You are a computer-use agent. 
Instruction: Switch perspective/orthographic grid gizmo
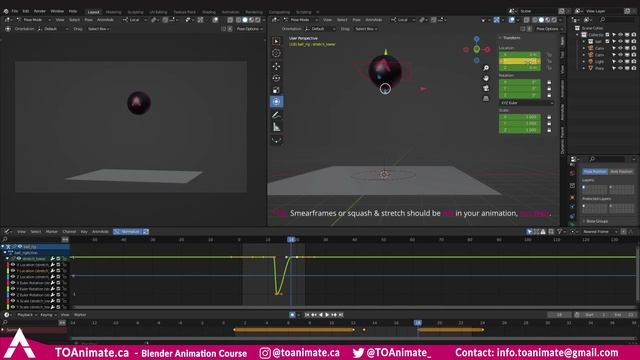point(486,98)
